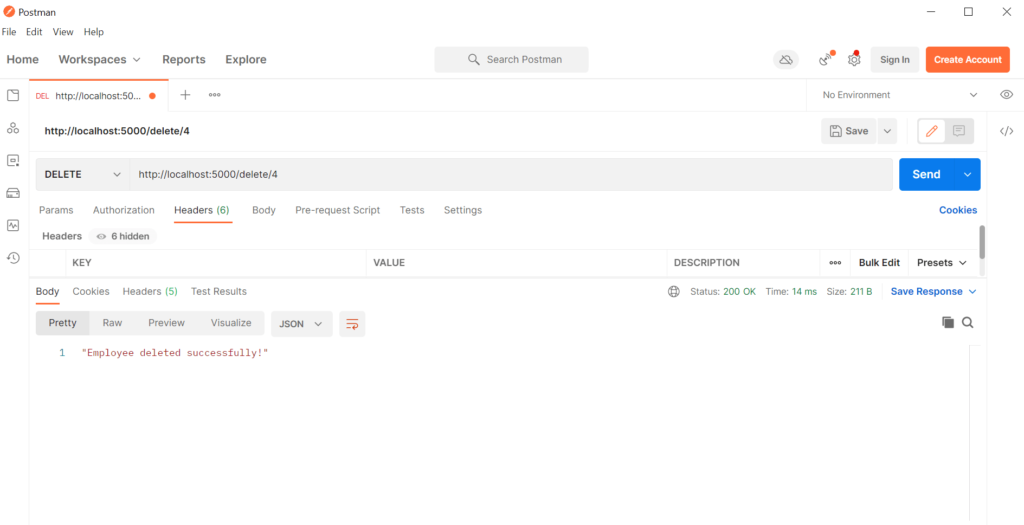Screen dimensions: 1024x525
Task: Open the Environments sidebar icon
Action: click(x=13, y=160)
